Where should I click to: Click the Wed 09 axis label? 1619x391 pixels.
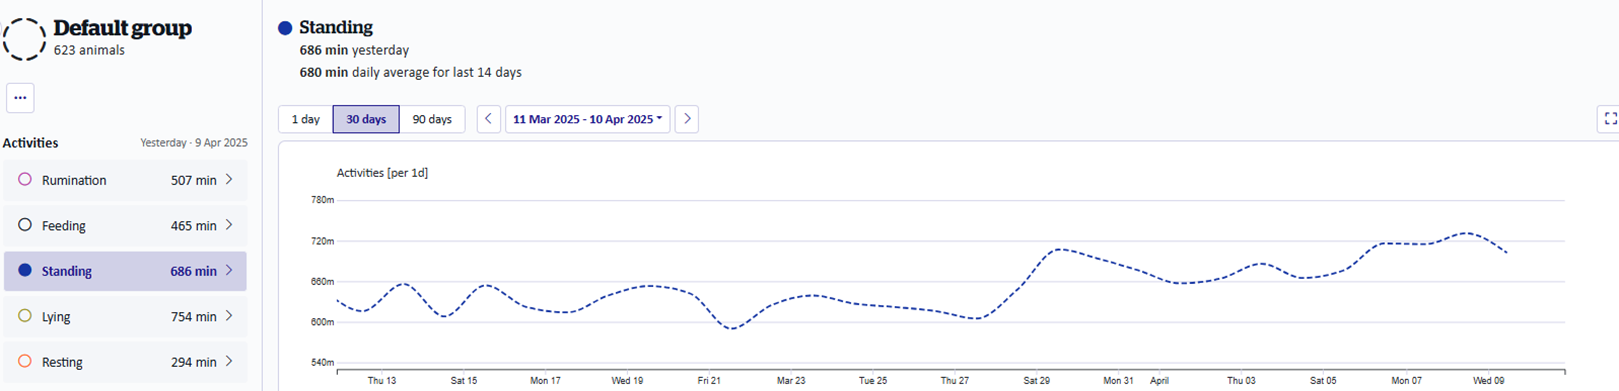click(x=1488, y=381)
